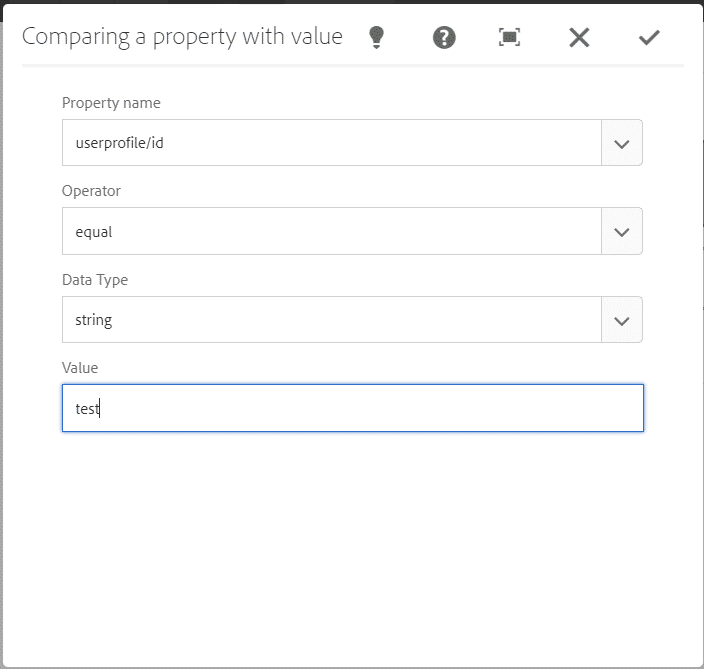This screenshot has width=704, height=669.
Task: Click the userprofile/id text field
Action: pos(332,143)
